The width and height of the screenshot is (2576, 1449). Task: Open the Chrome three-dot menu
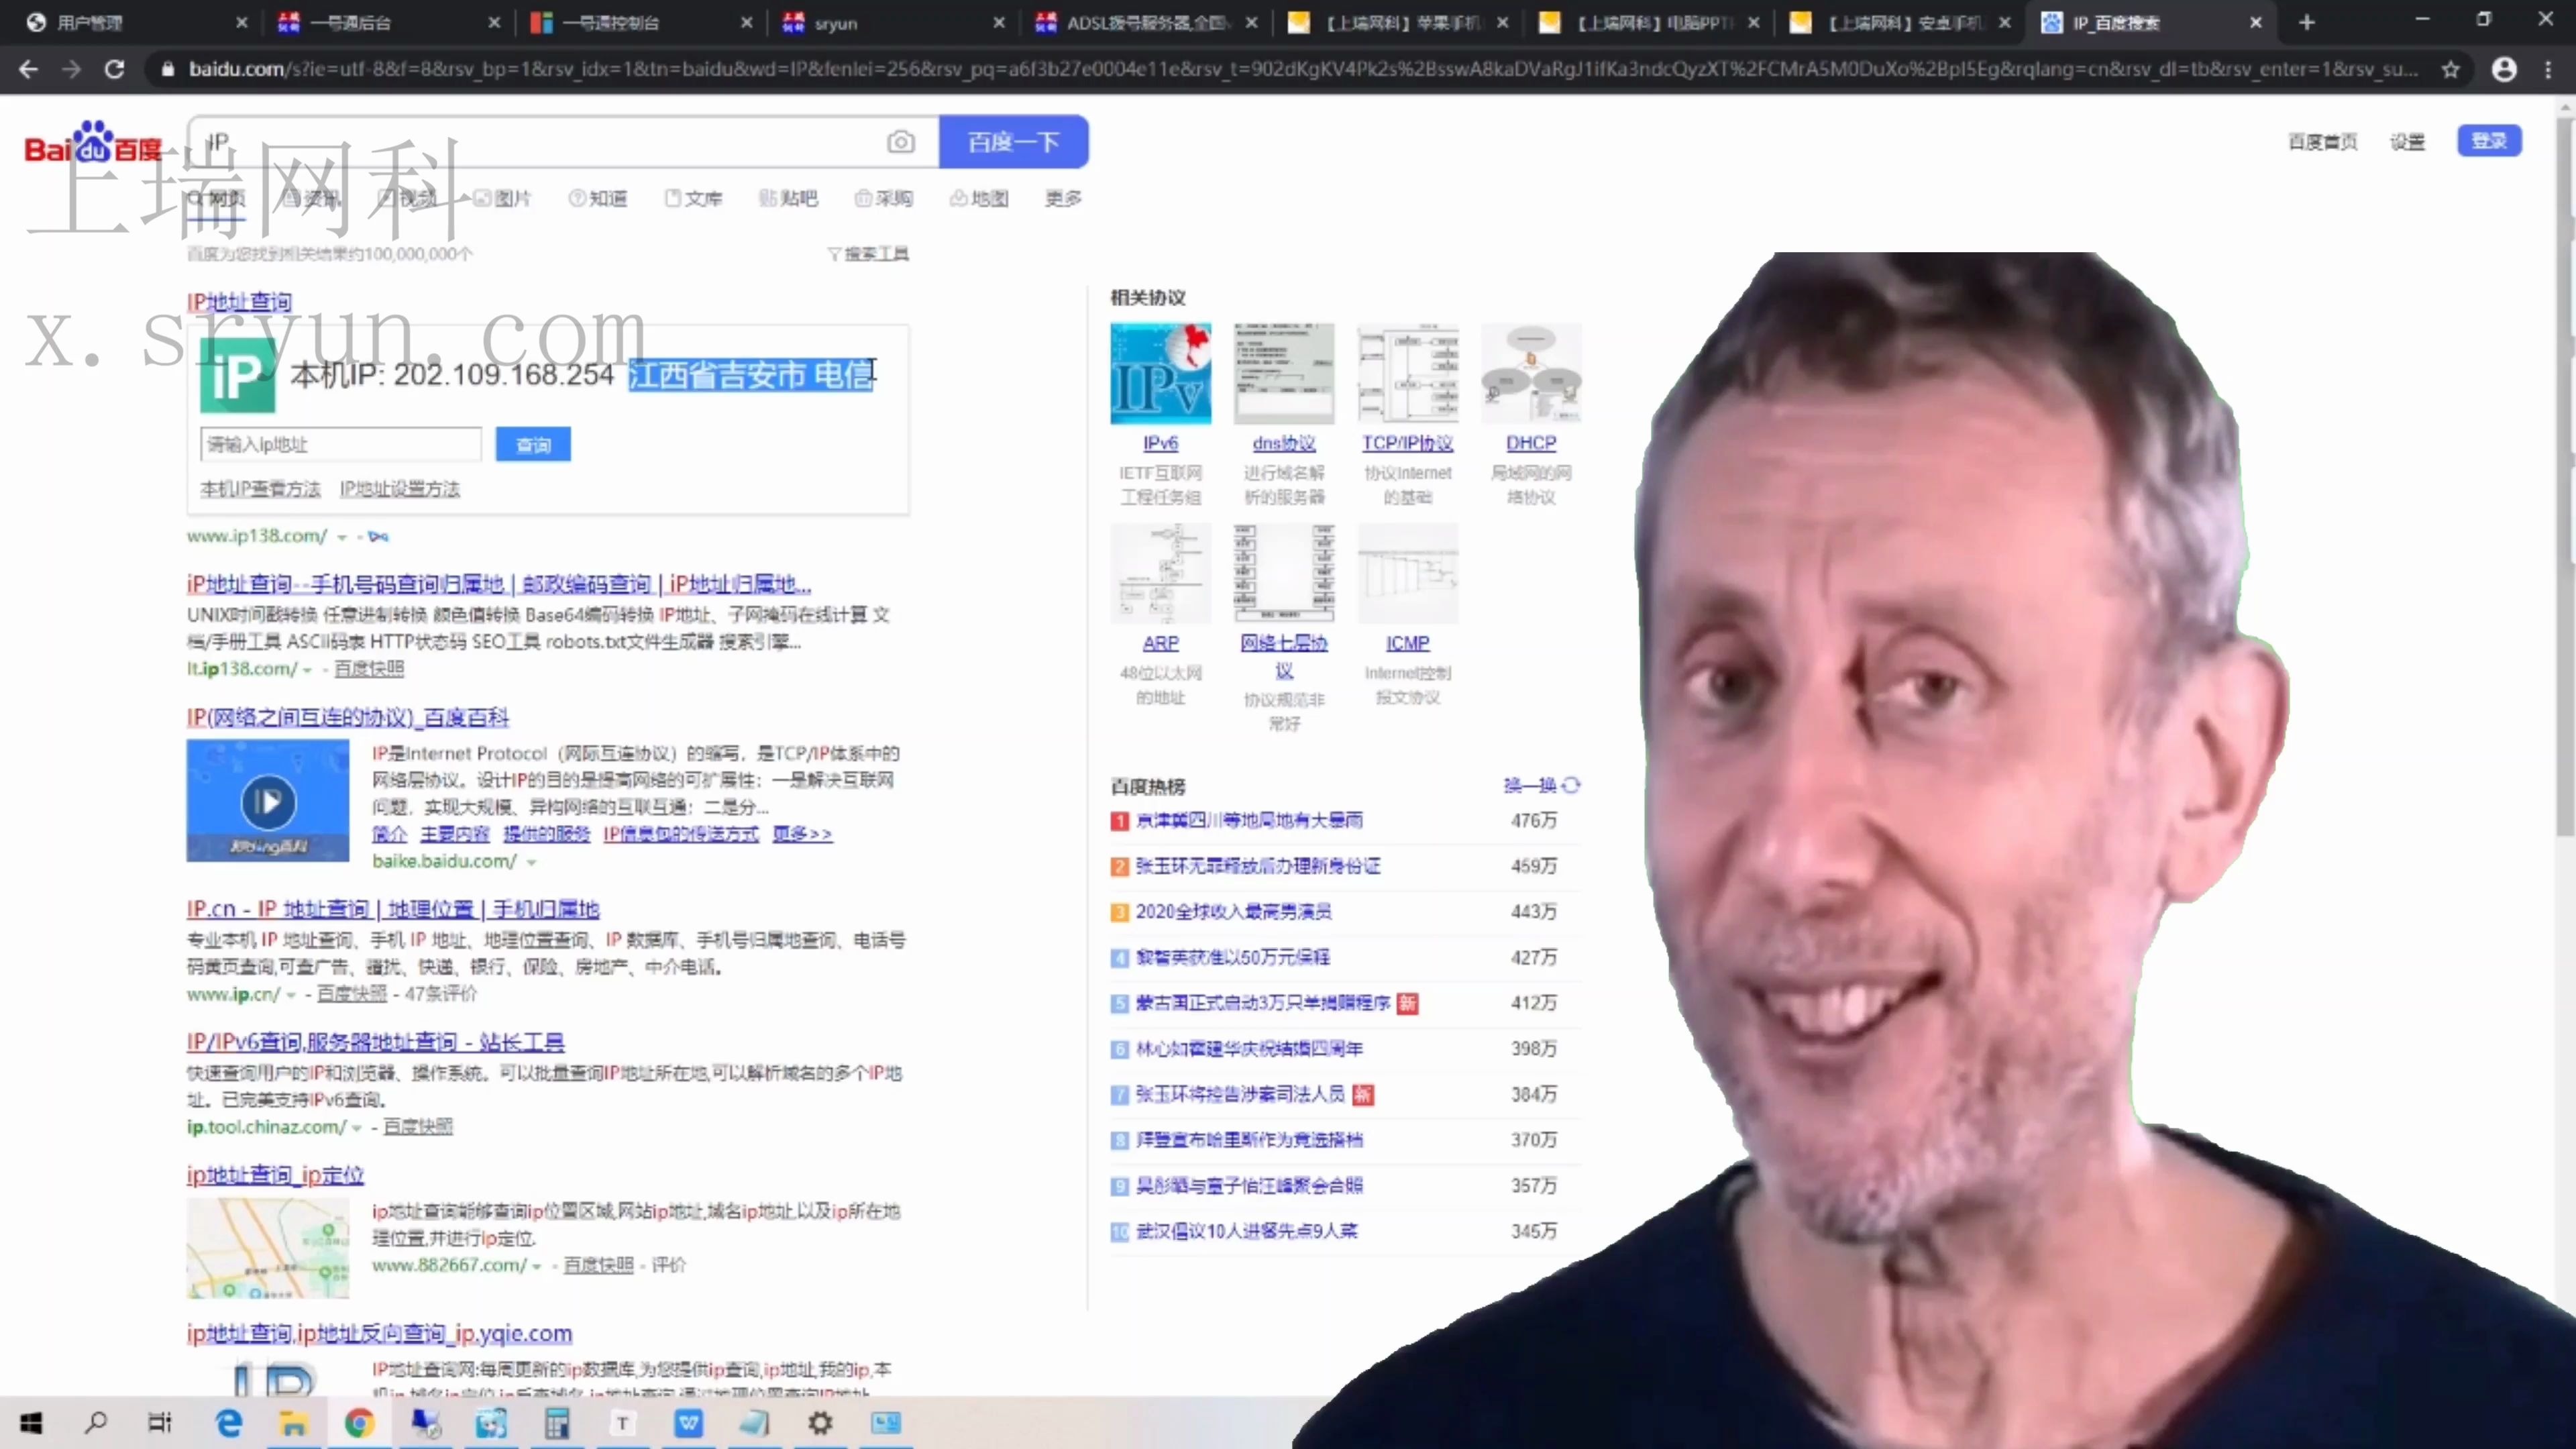tap(2548, 69)
